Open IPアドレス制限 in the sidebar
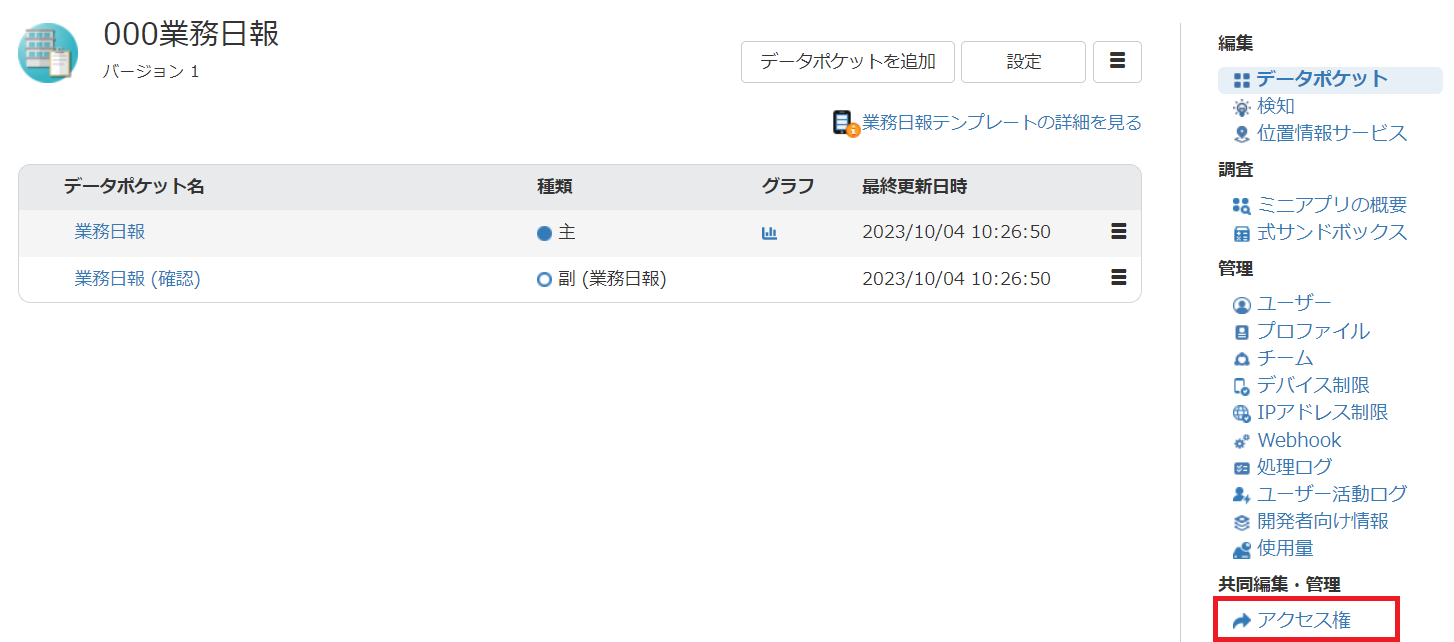Screen dimensions: 1454x642 pos(1323,412)
